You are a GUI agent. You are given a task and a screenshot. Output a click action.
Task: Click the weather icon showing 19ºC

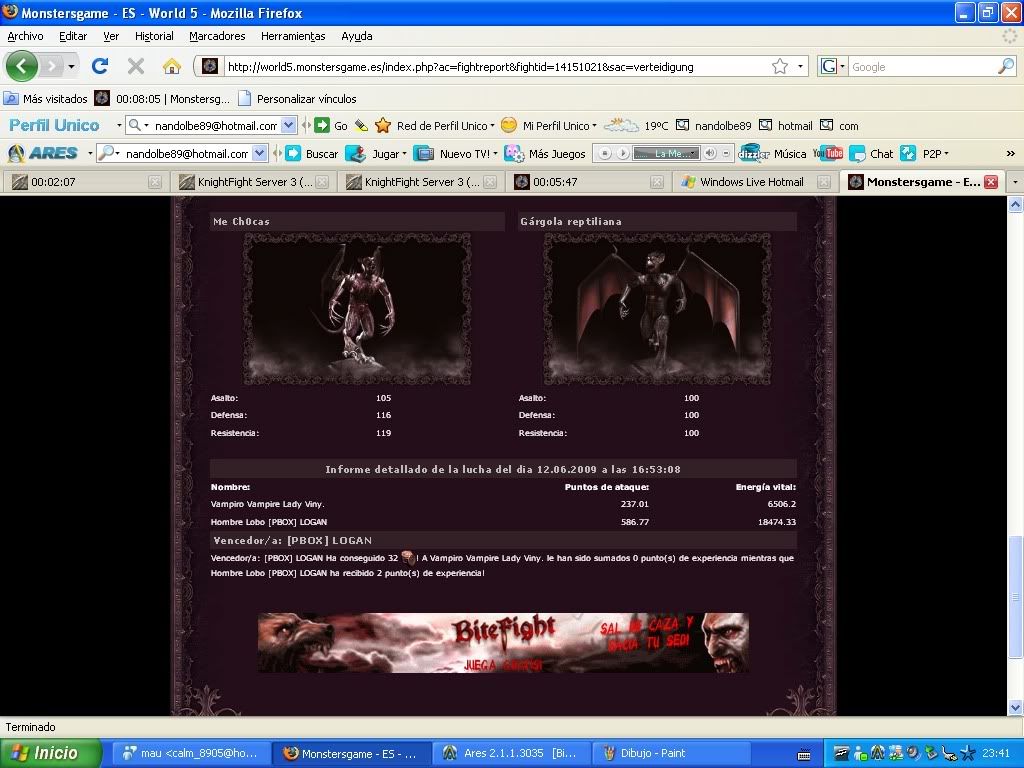pos(621,126)
